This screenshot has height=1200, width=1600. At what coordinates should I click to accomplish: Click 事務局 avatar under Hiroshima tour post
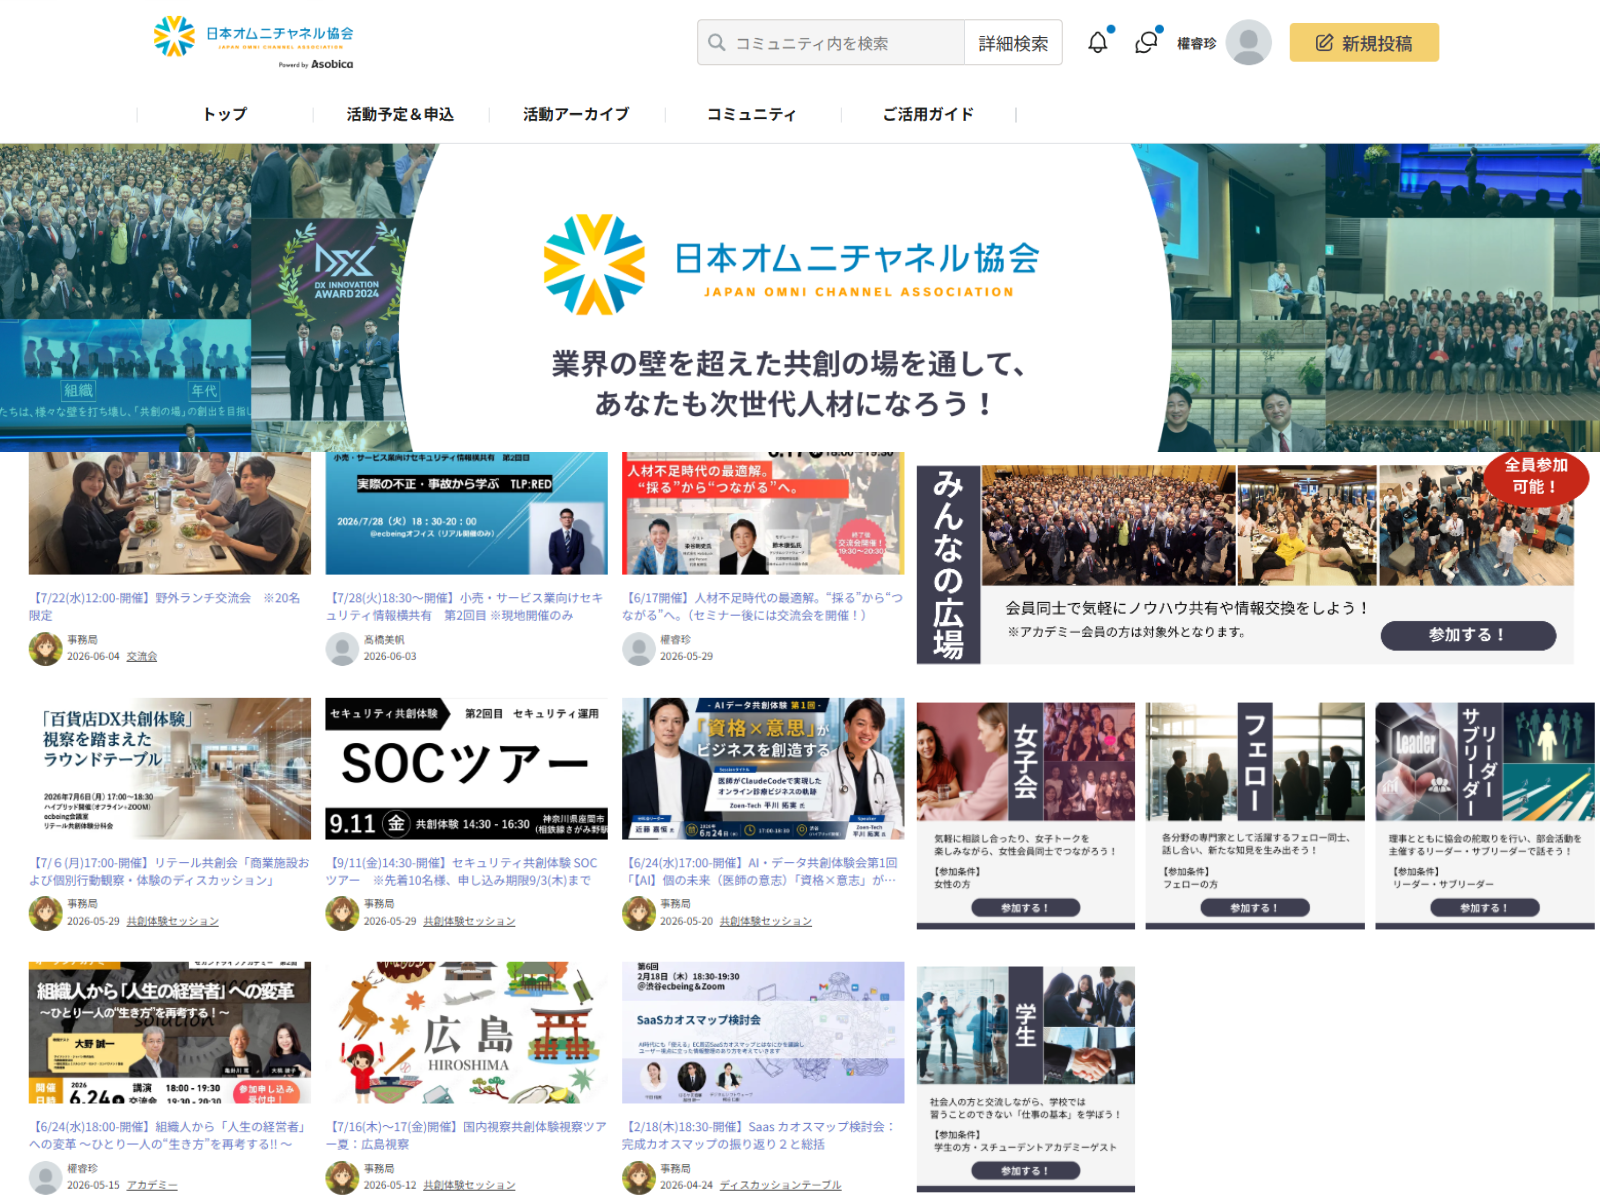tap(342, 1177)
